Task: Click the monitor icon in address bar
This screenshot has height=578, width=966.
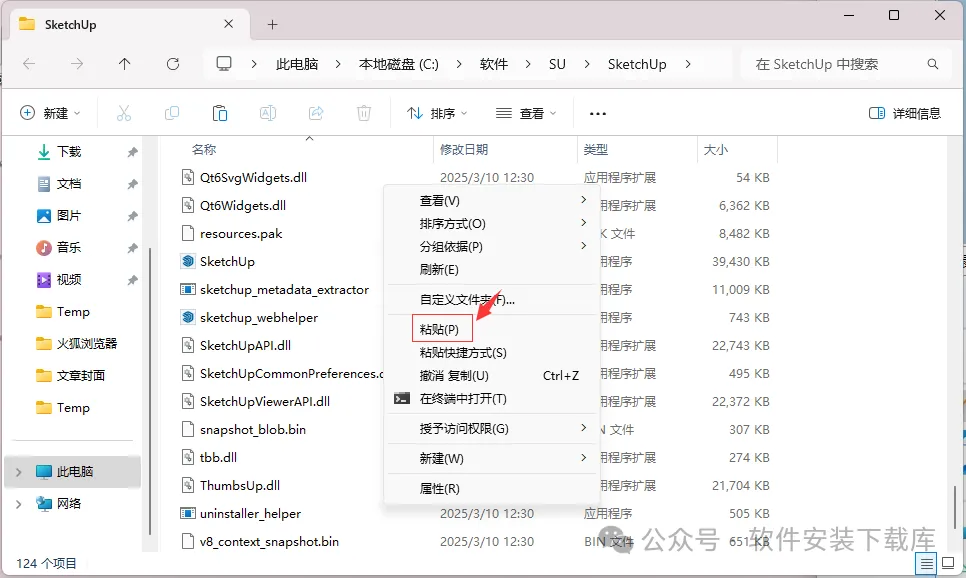Action: 224,64
